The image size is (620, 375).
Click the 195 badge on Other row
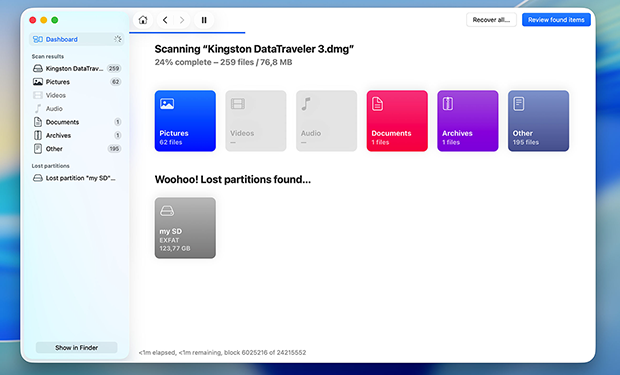(x=114, y=149)
